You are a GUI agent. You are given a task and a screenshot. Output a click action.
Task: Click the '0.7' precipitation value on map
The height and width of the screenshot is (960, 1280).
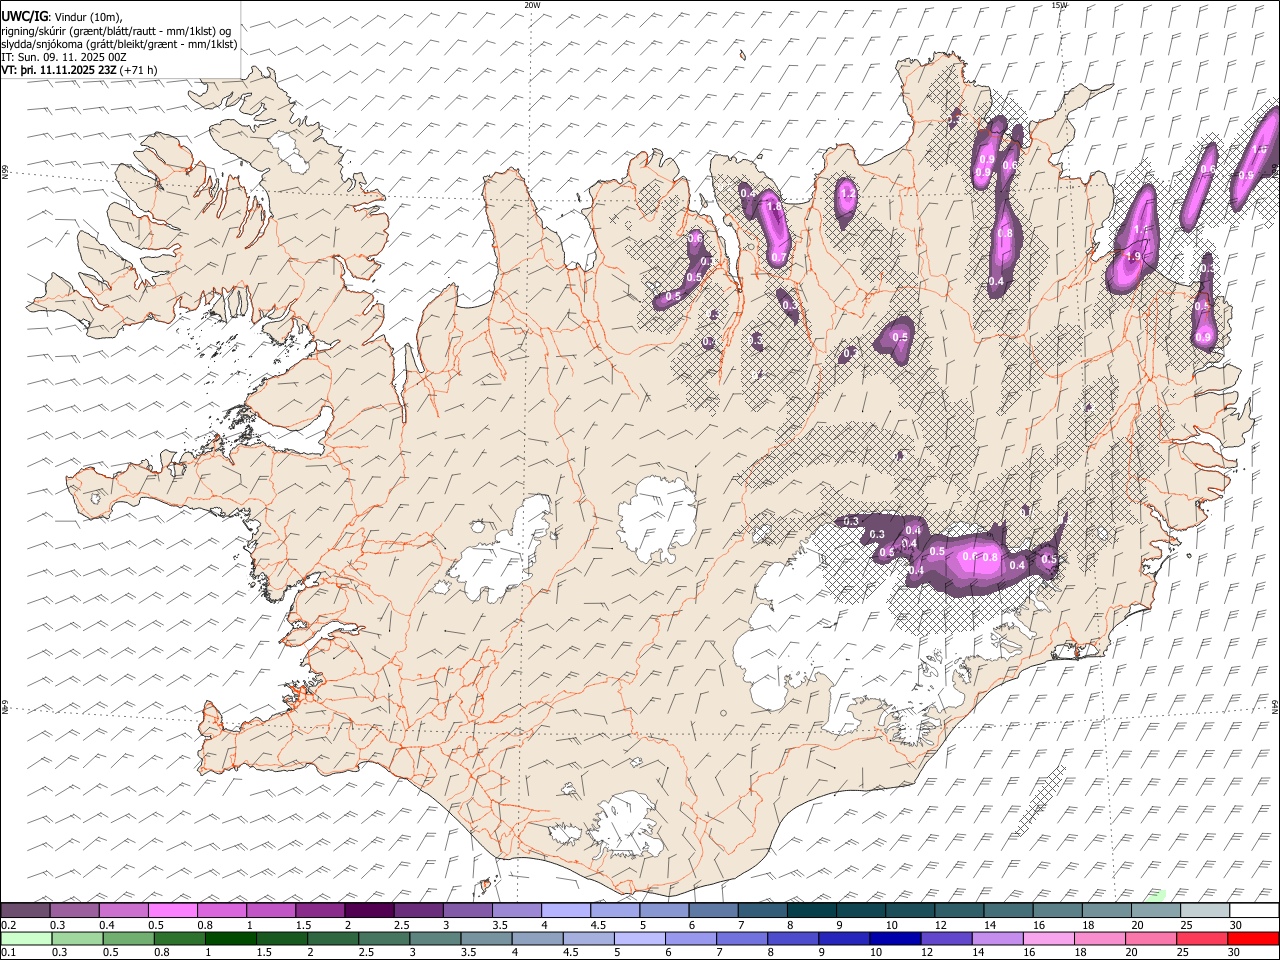click(x=778, y=258)
